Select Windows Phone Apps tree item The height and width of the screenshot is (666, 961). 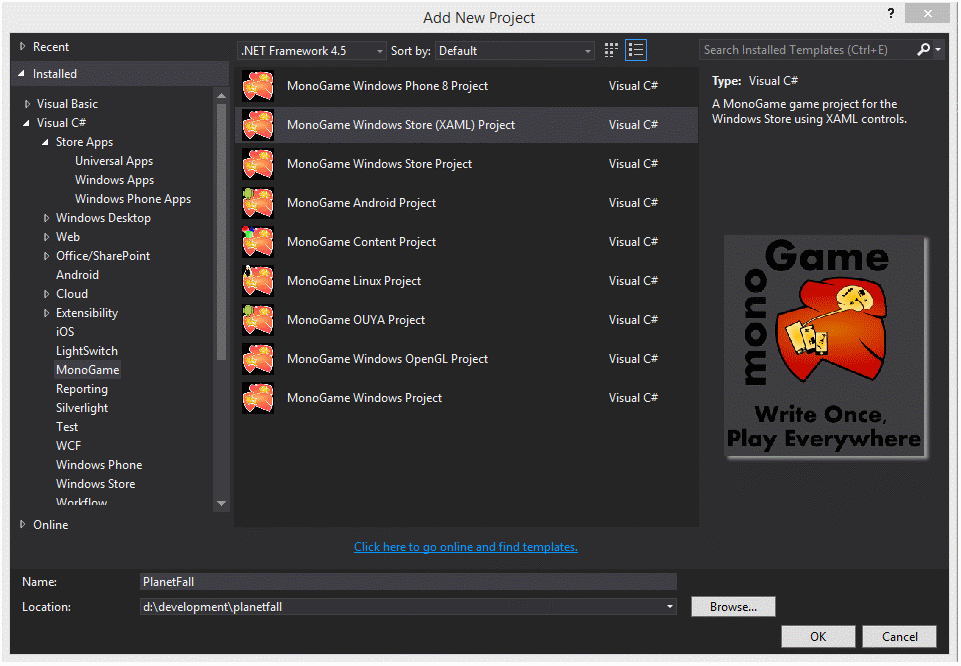[133, 199]
